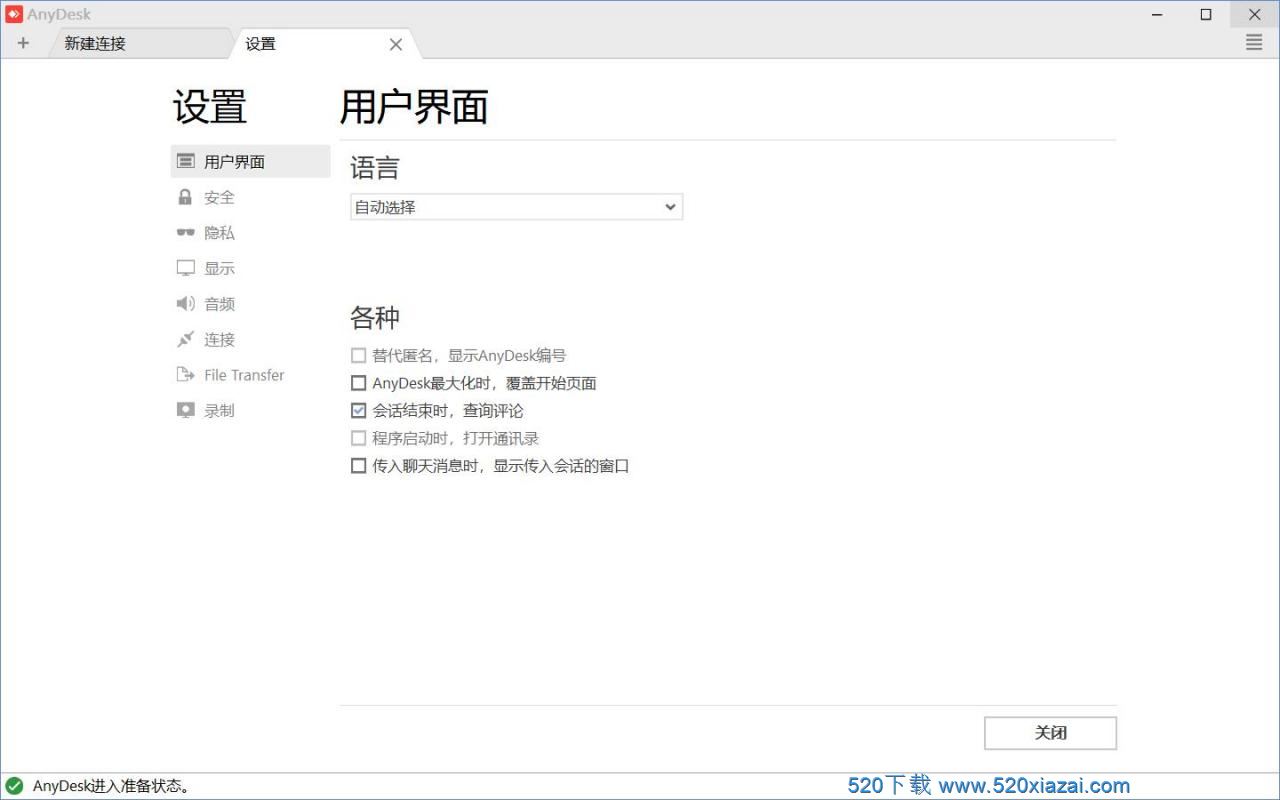Open the 语言 自动选择 dropdown
The image size is (1280, 800).
(516, 207)
